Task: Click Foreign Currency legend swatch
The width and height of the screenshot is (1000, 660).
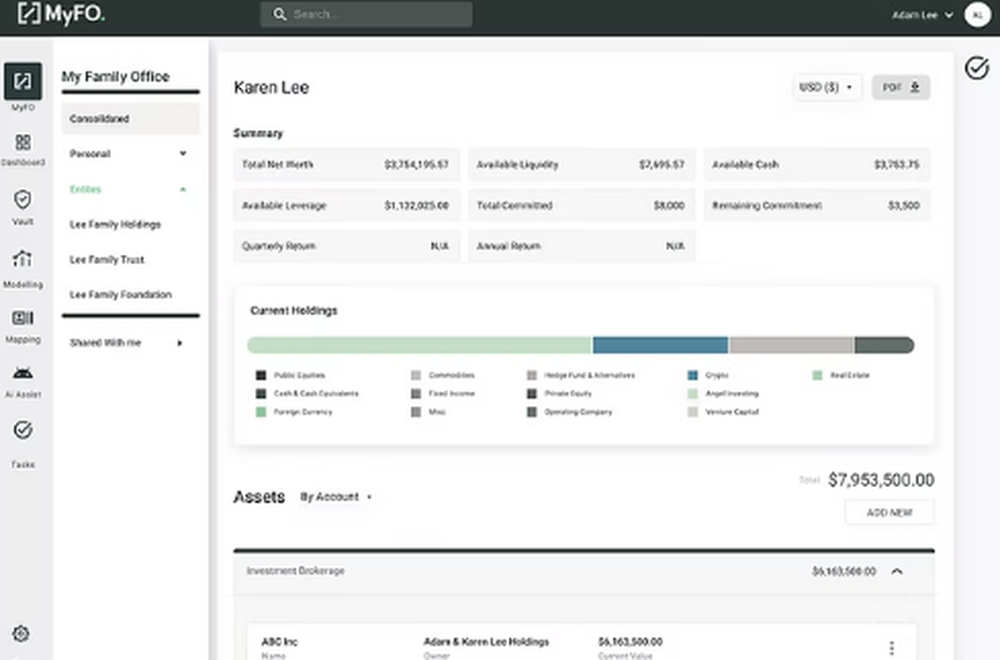Action: tap(261, 412)
